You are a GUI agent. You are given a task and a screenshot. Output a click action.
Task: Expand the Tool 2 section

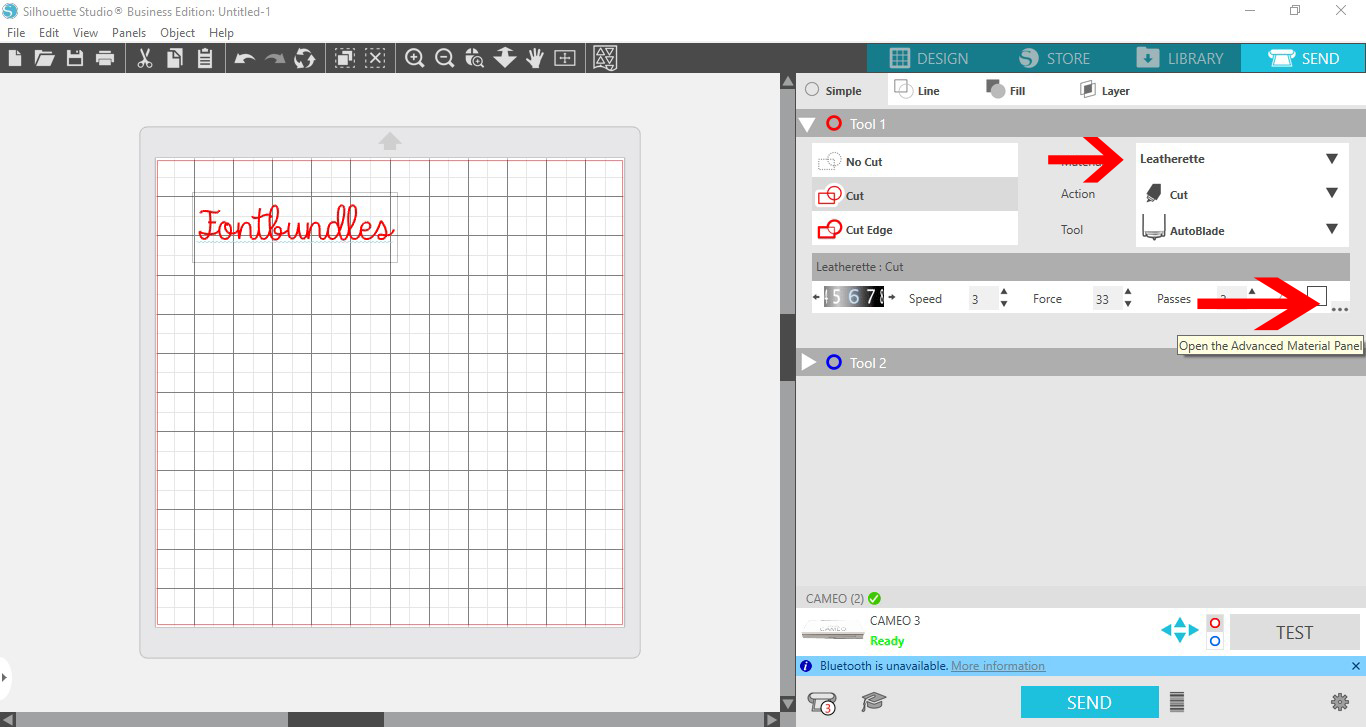(x=809, y=362)
